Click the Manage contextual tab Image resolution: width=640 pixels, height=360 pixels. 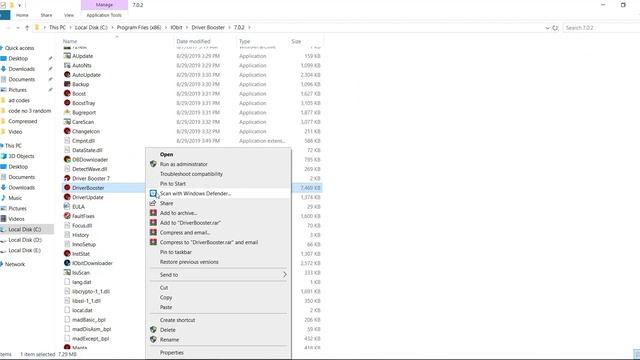(x=104, y=5)
